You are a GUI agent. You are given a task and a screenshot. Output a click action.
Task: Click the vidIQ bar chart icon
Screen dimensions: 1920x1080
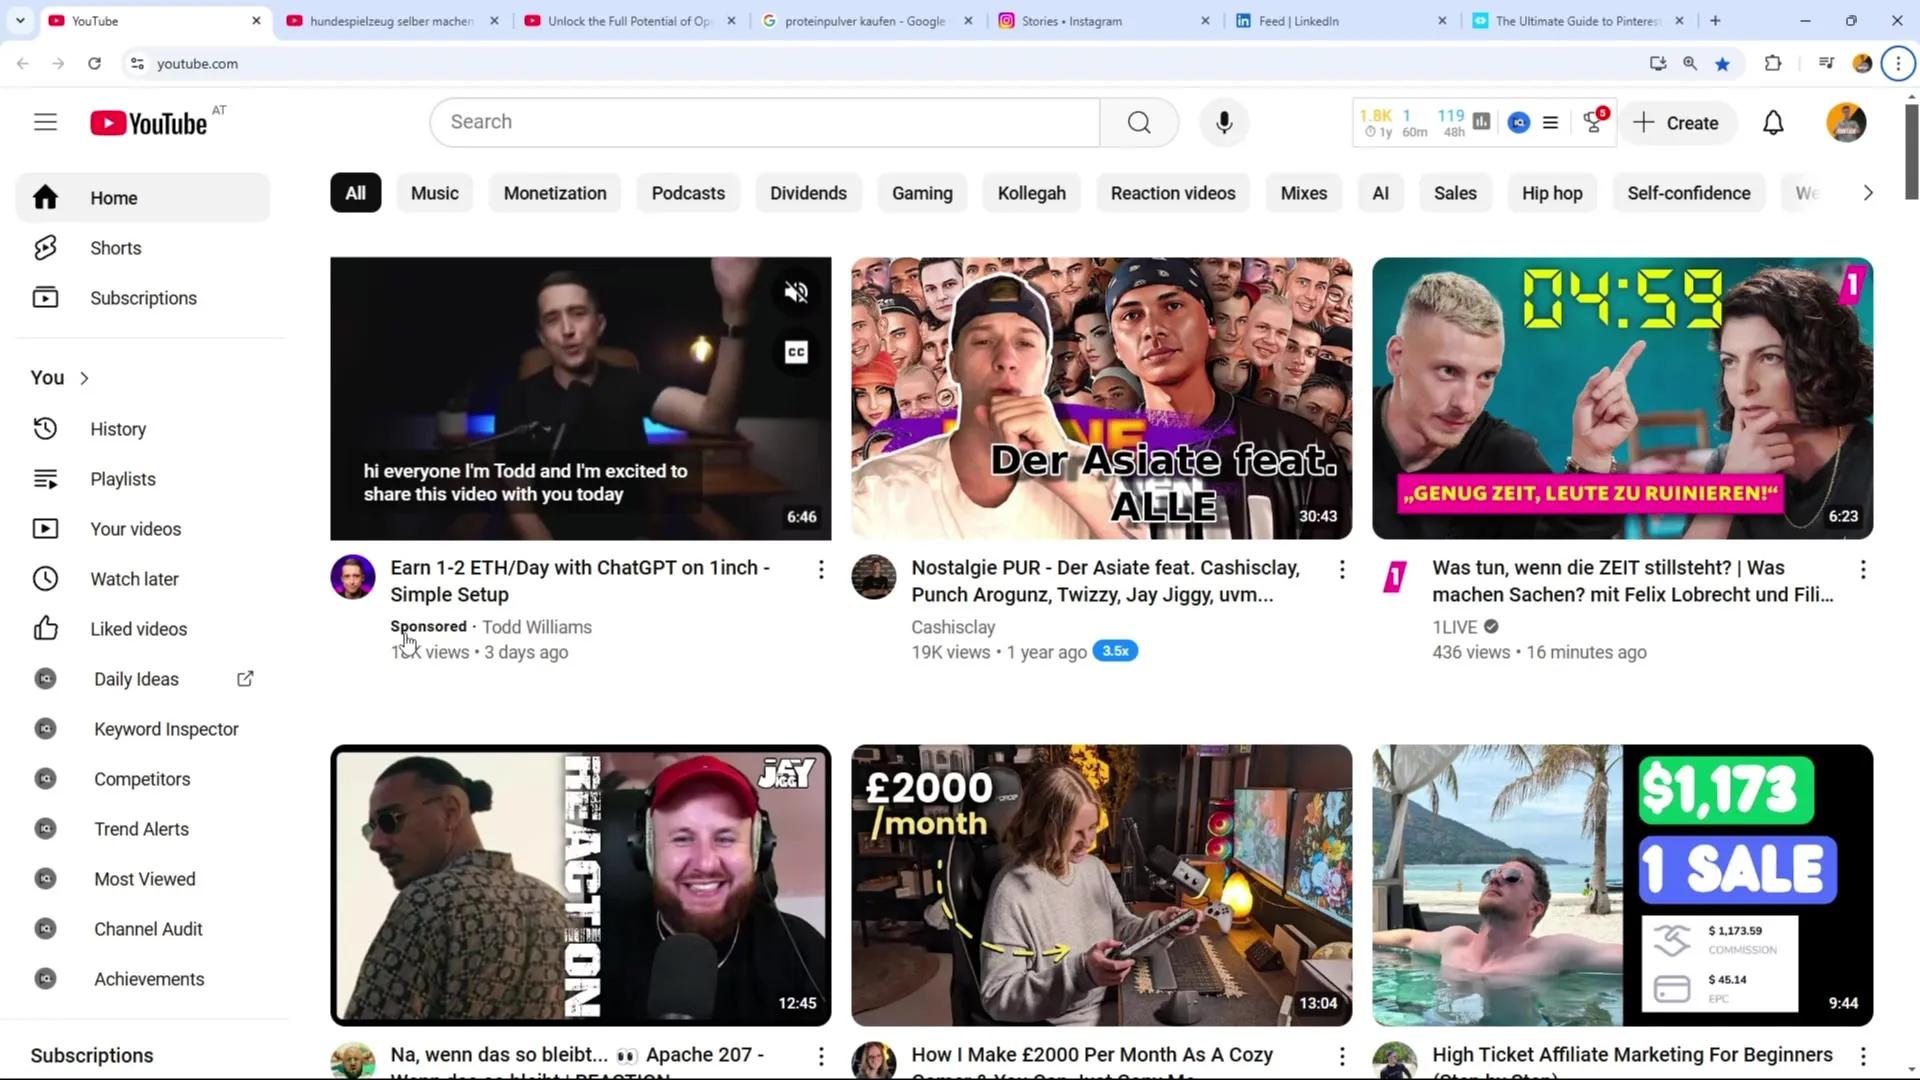1481,122
